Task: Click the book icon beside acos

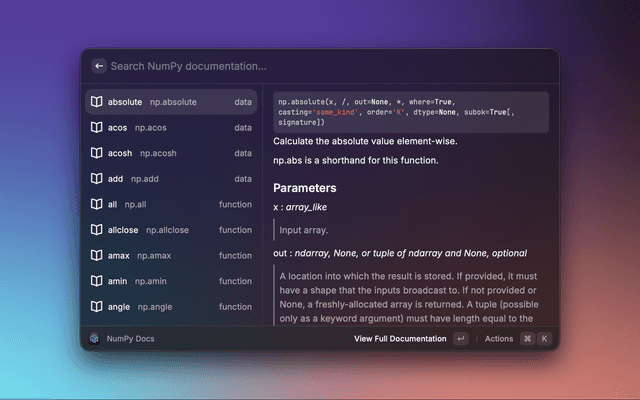Action: pyautogui.click(x=96, y=128)
